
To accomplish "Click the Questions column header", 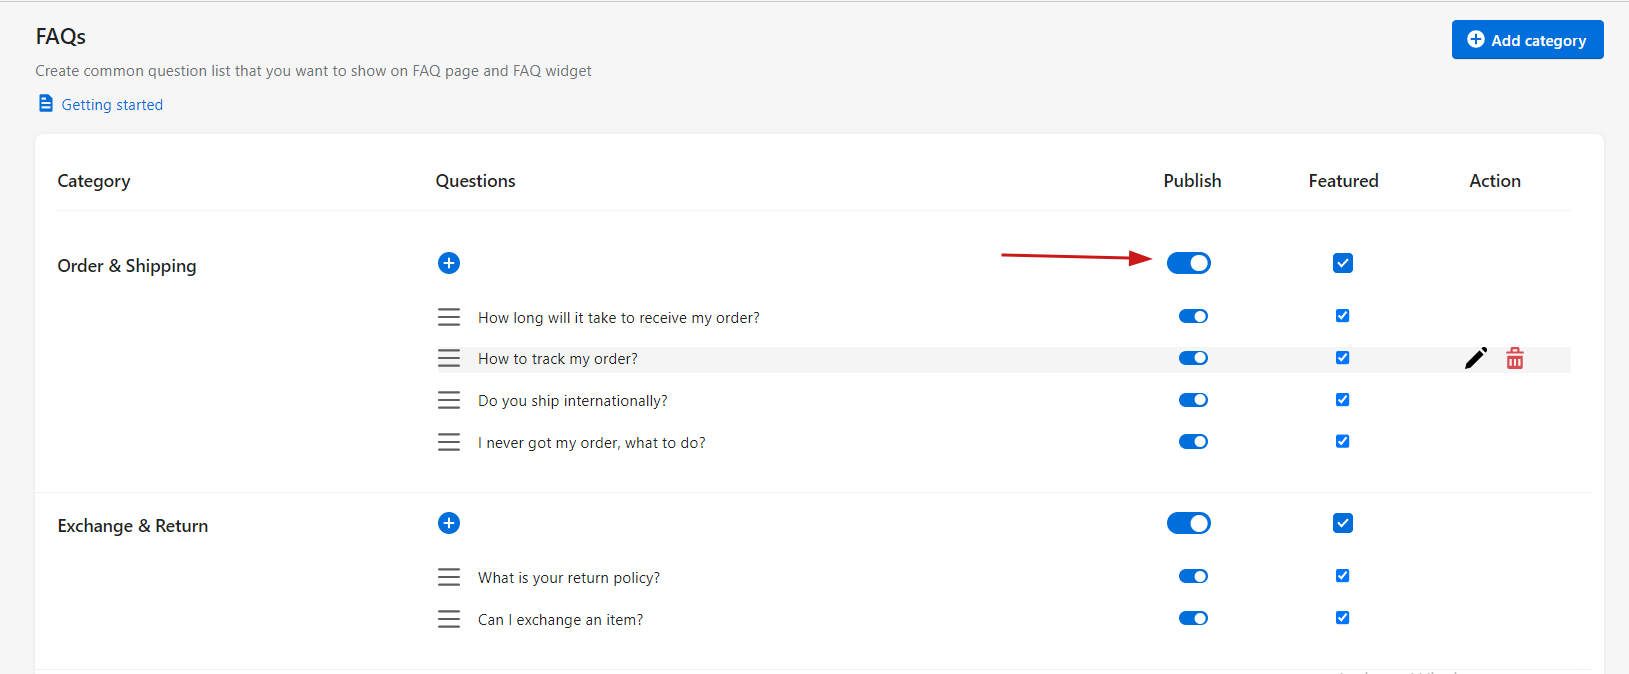I will coord(476,181).
